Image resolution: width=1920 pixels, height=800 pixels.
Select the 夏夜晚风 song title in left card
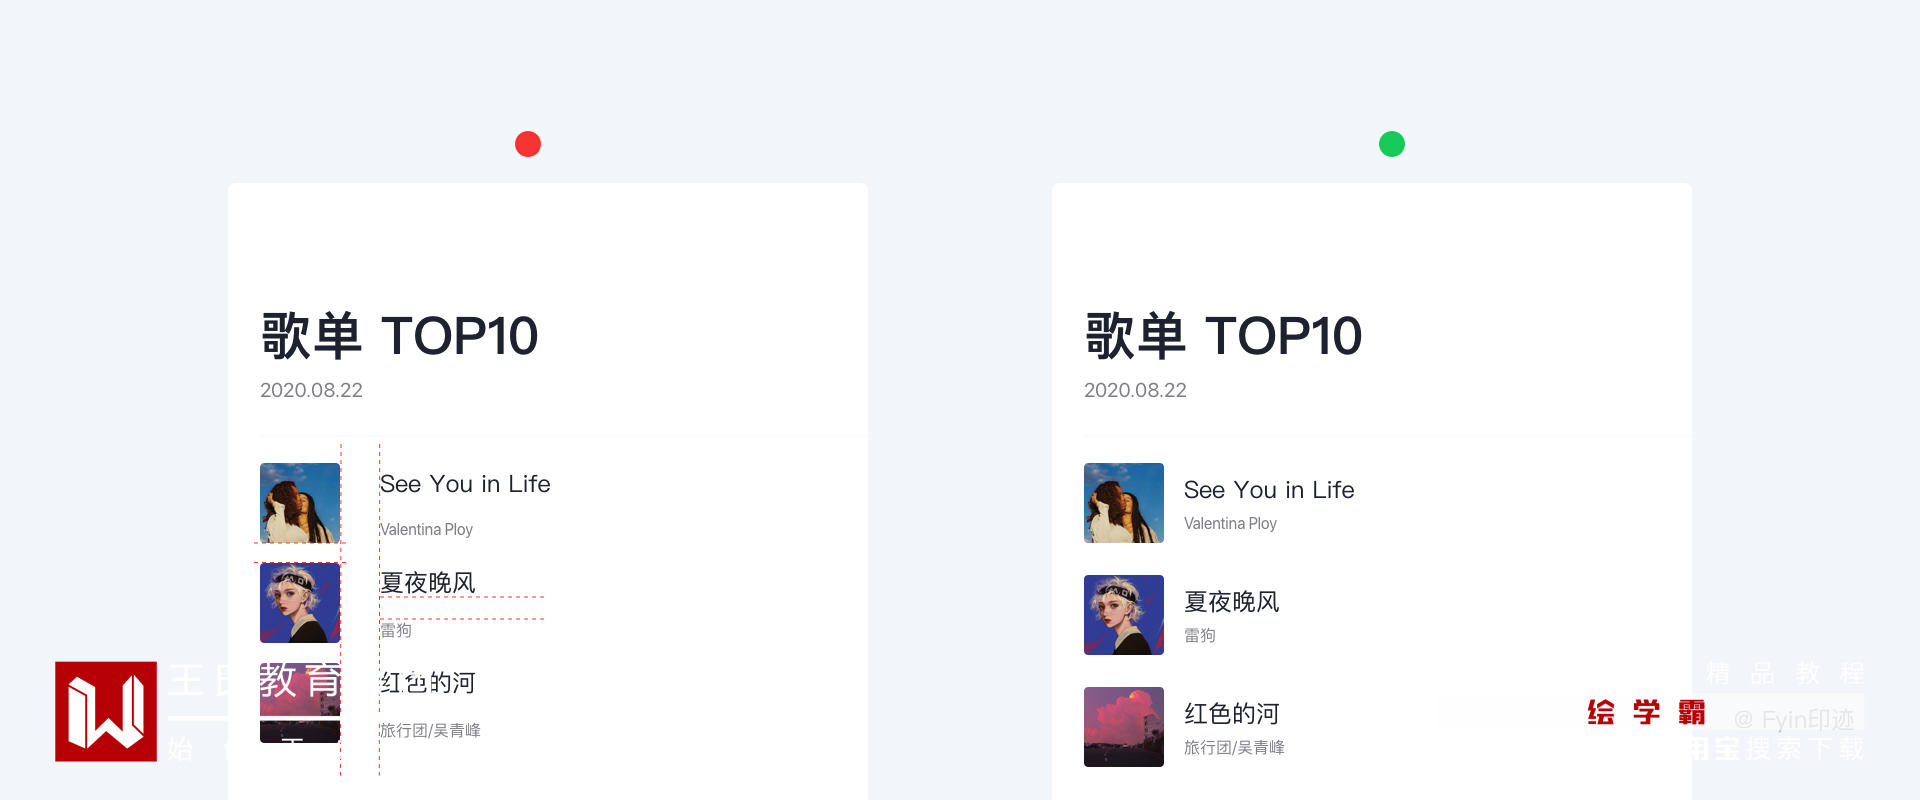(x=428, y=583)
